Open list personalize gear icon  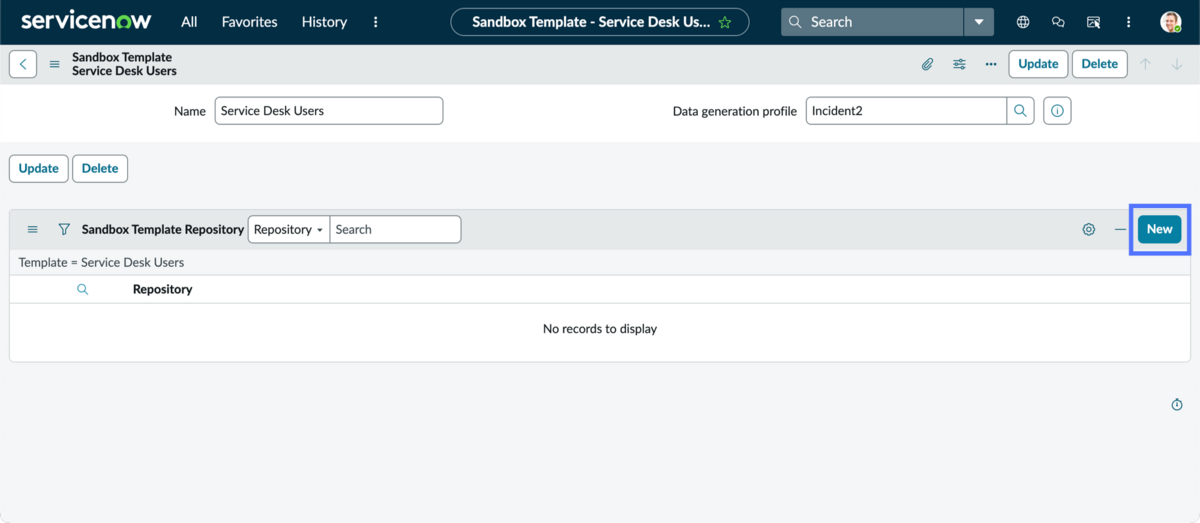1089,229
